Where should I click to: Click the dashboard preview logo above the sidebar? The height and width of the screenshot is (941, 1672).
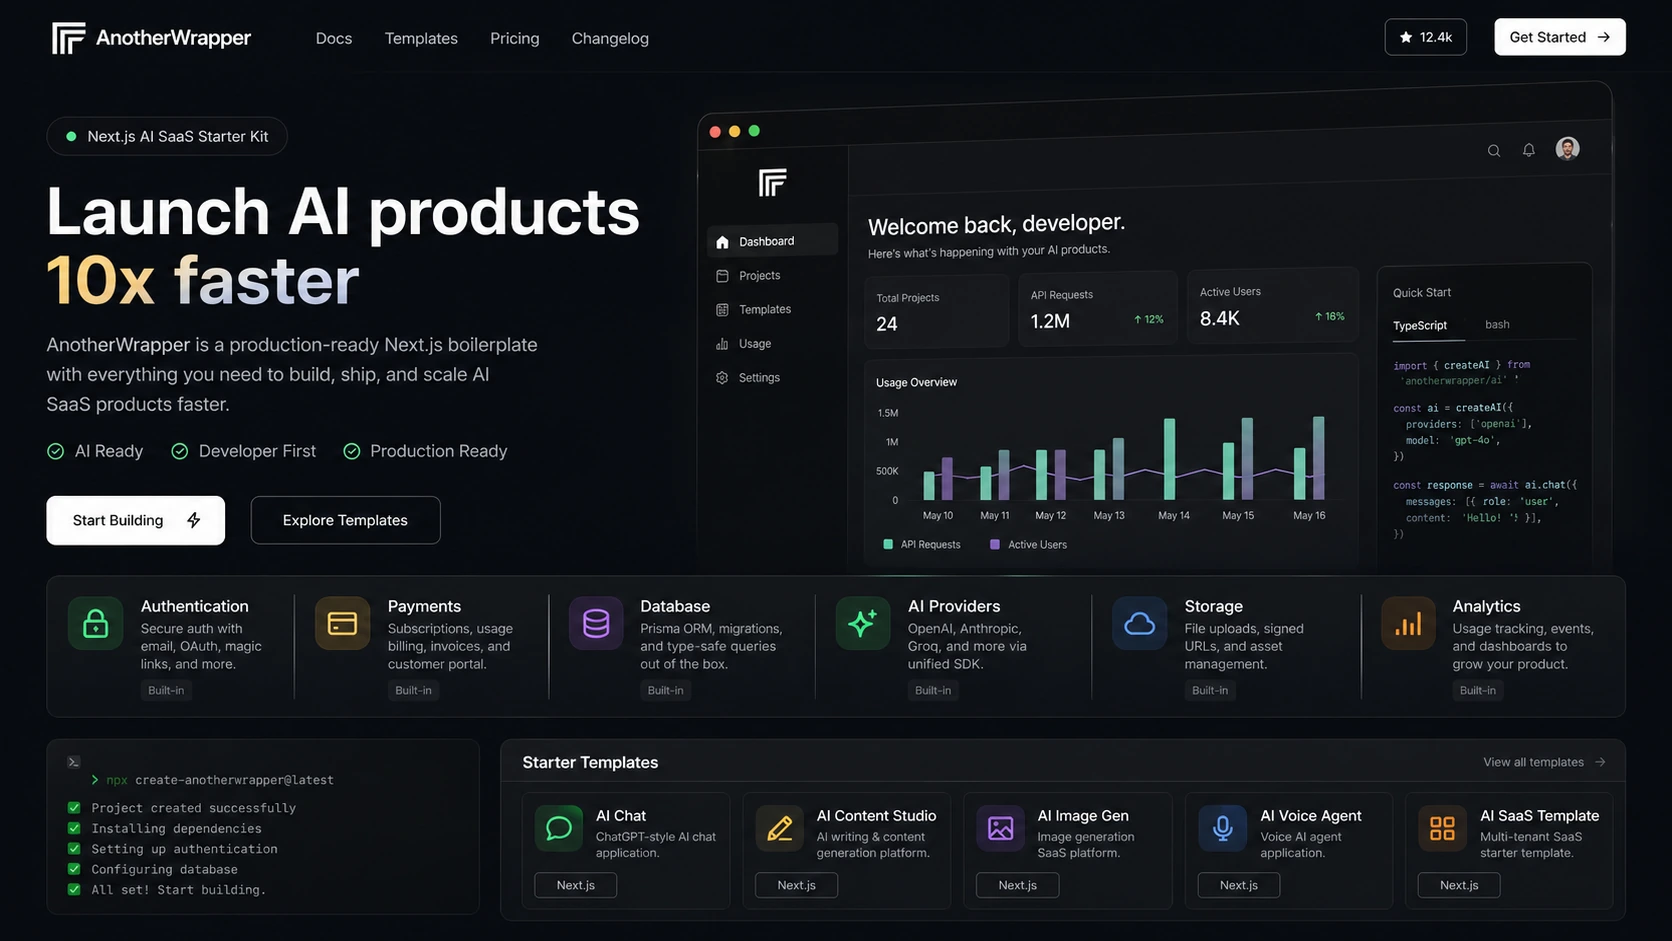click(772, 183)
